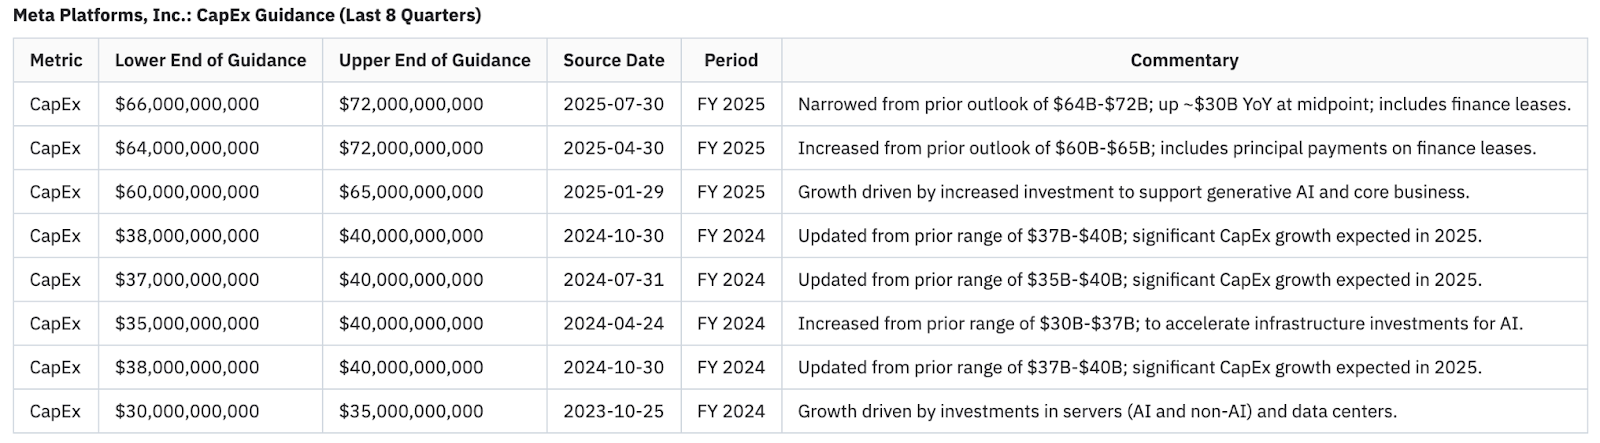1600x443 pixels.
Task: Click the table title mentioning Meta Platforms
Action: [x=247, y=15]
